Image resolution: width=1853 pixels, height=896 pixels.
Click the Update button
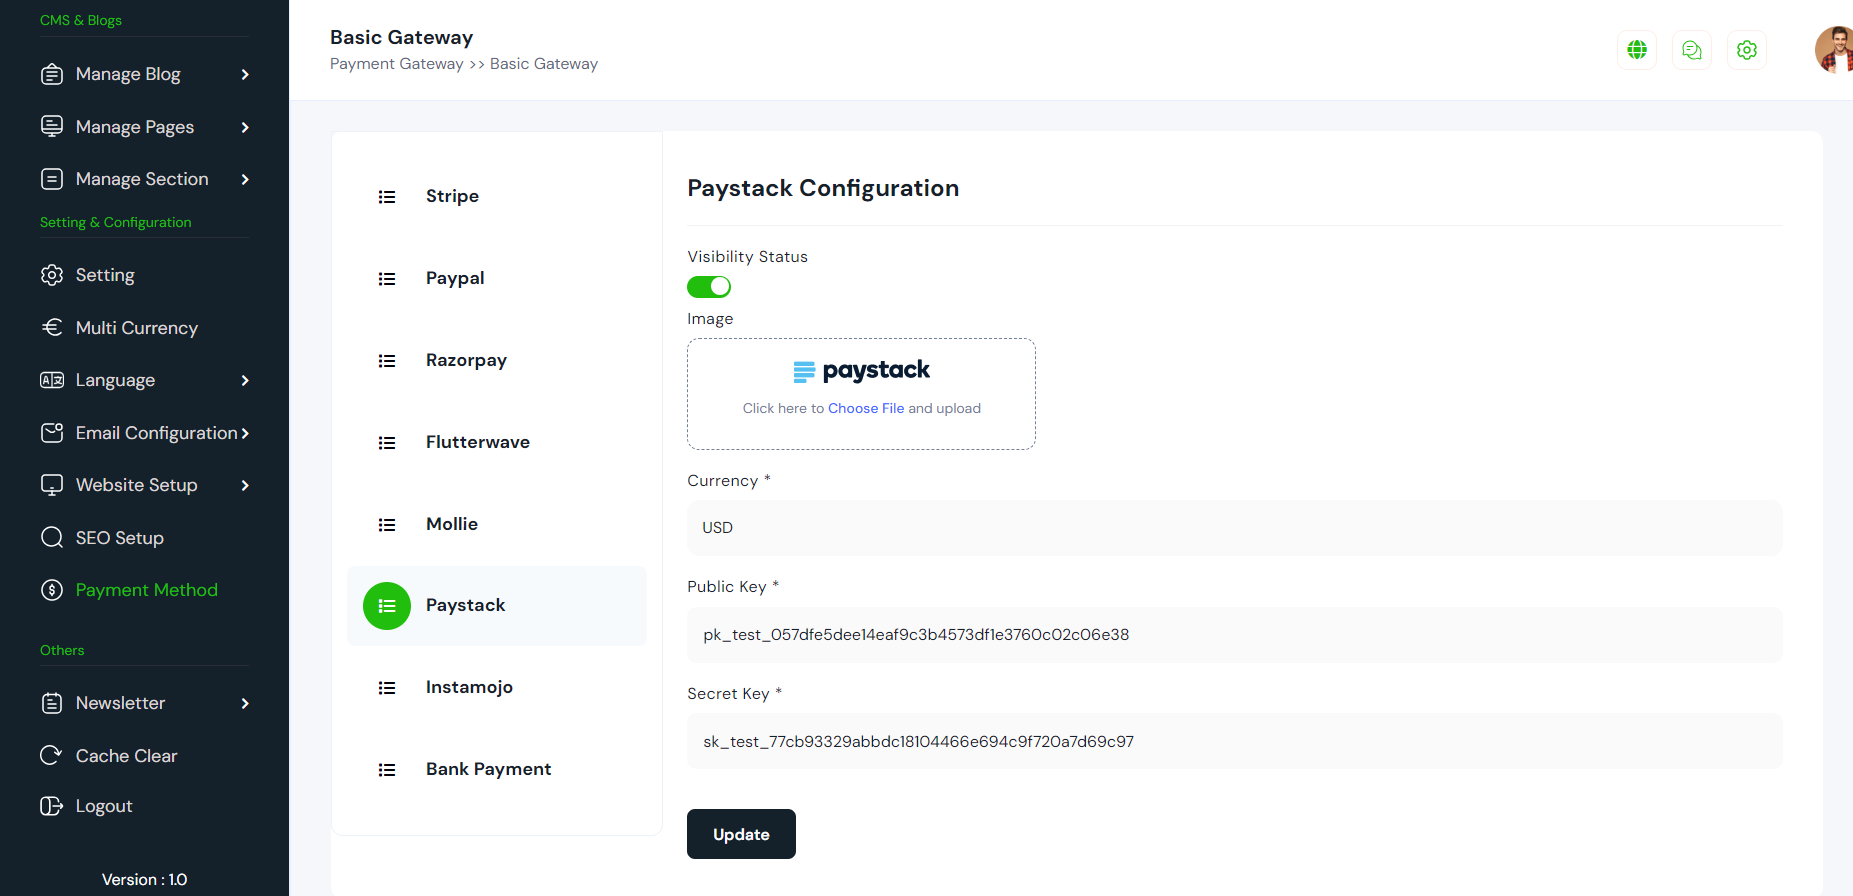[741, 834]
